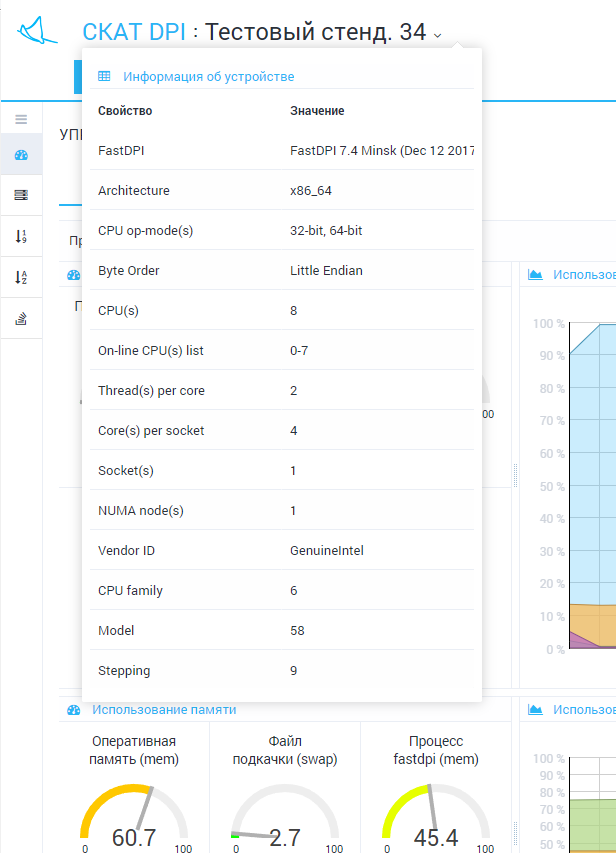The width and height of the screenshot is (616, 853).
Task: Open the Использование памяти panel title
Action: tap(164, 709)
